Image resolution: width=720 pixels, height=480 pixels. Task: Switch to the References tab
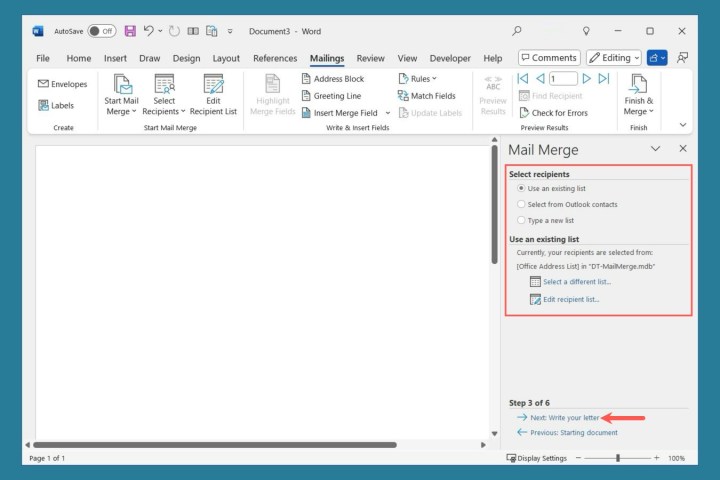(x=275, y=58)
